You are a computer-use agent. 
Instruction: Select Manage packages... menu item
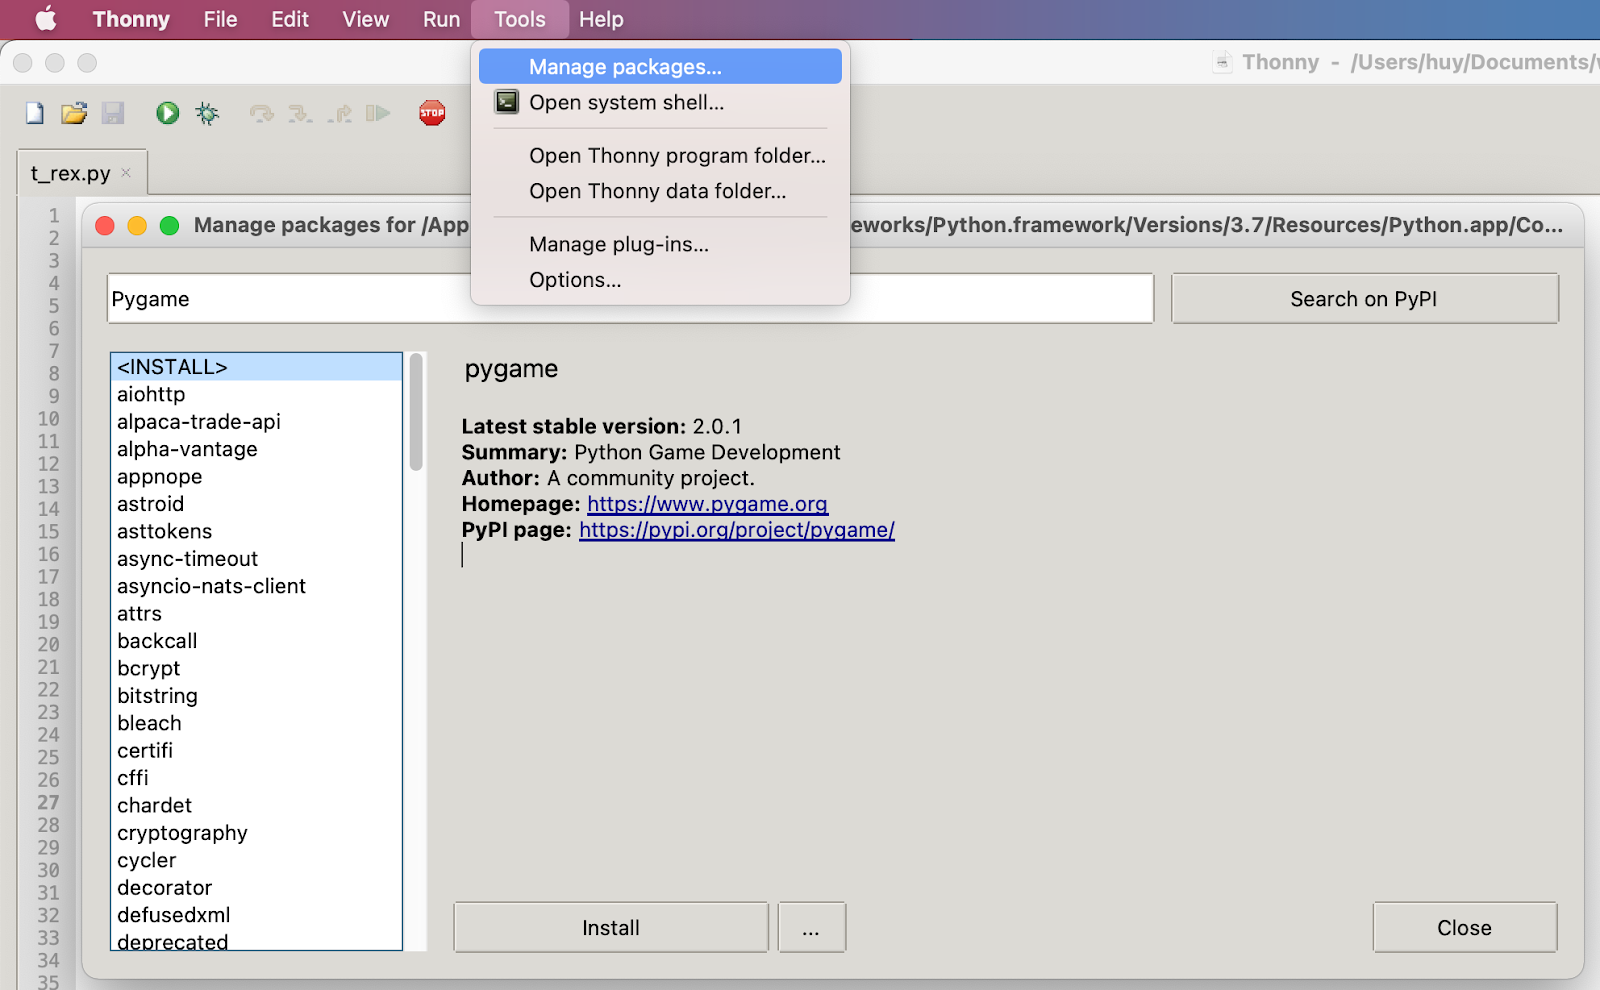point(660,67)
